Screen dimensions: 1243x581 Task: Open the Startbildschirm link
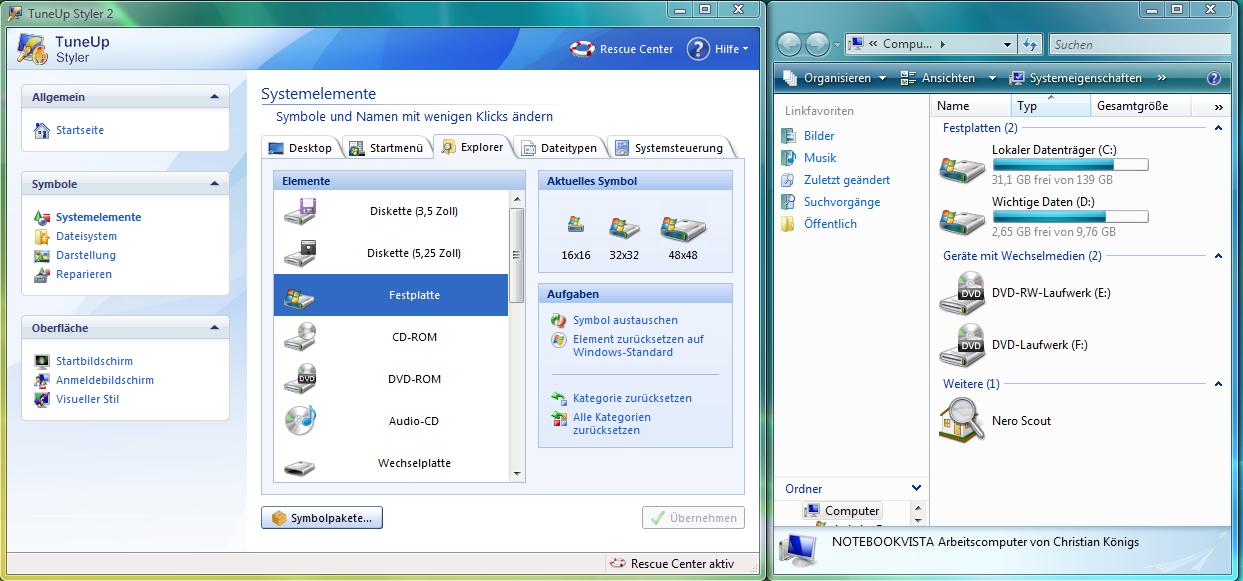[x=94, y=361]
